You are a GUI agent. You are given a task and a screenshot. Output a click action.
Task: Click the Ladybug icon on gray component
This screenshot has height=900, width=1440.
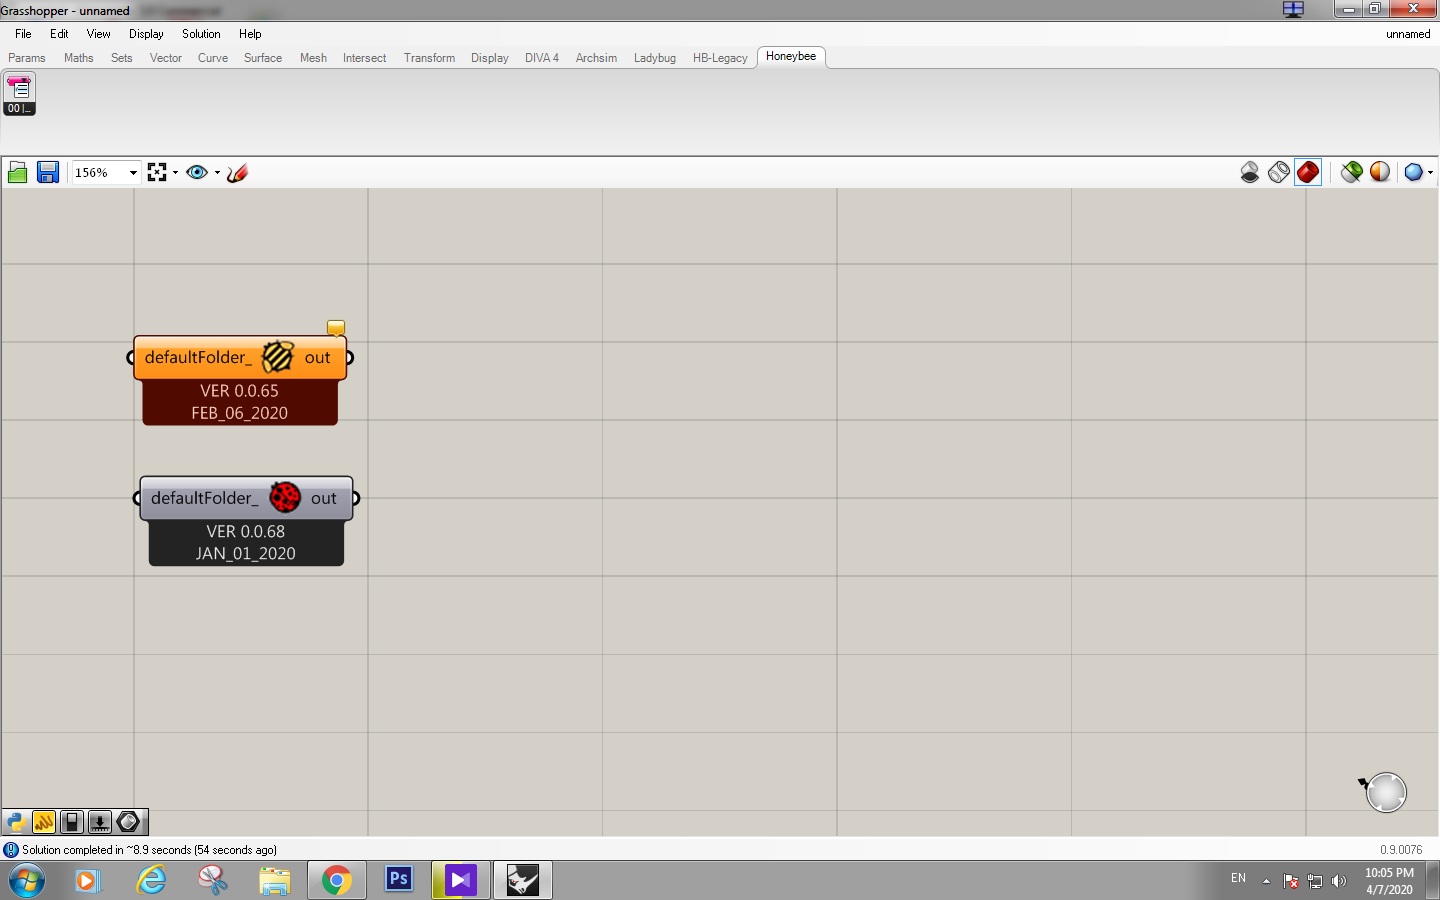pos(285,497)
